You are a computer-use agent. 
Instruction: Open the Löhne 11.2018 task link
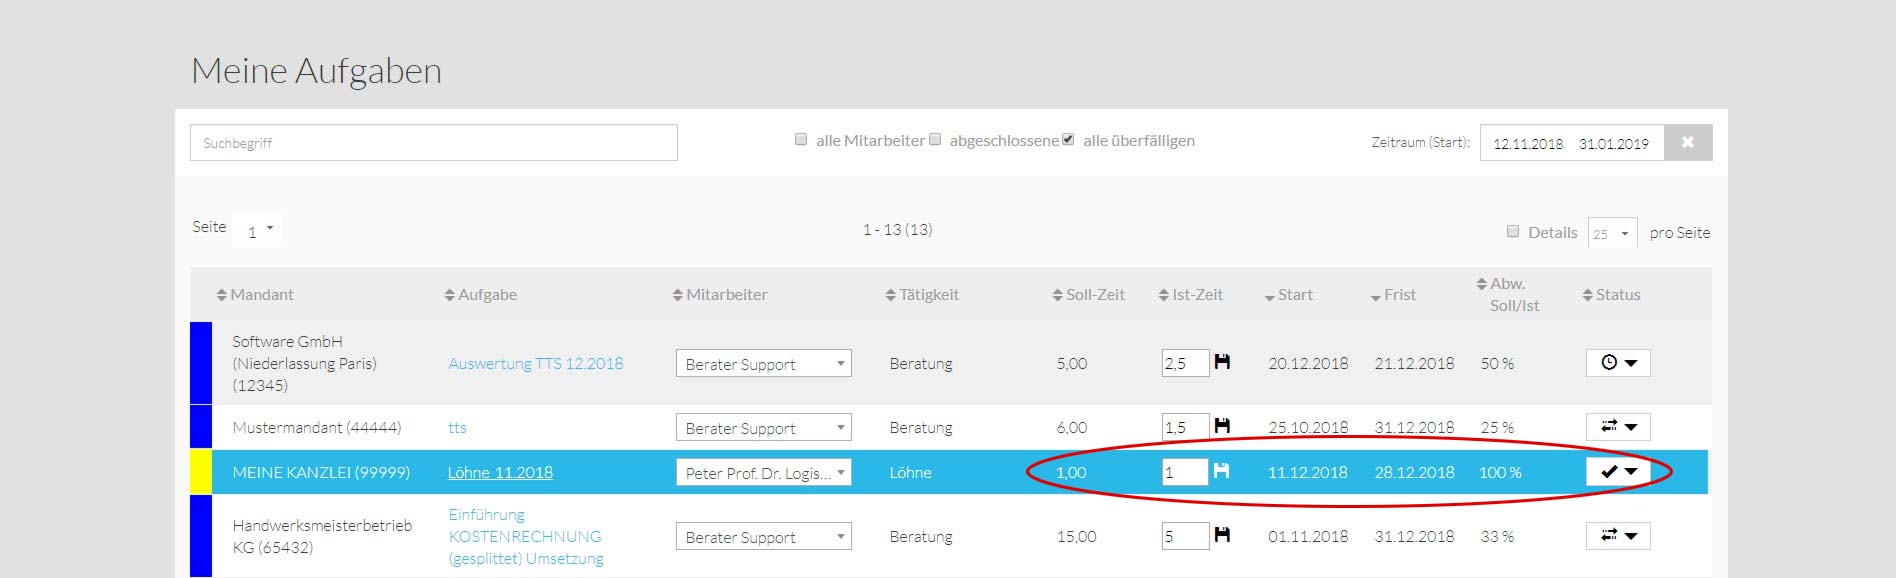point(500,472)
